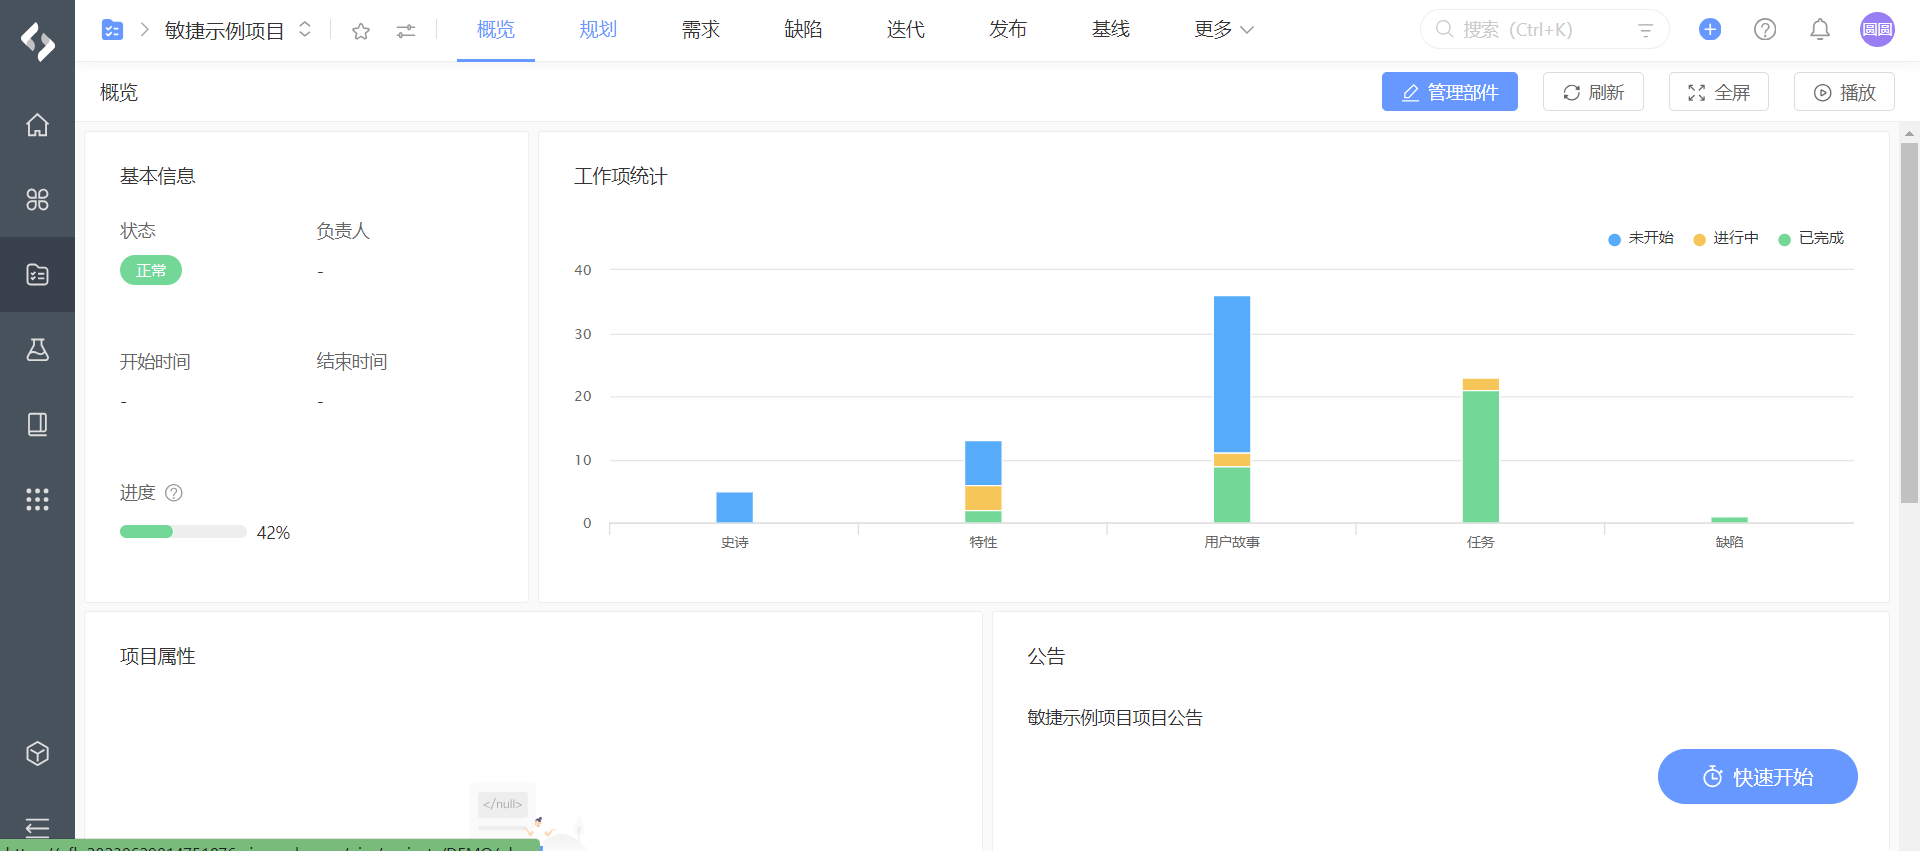Click the 工作项统计 heading

(x=620, y=176)
